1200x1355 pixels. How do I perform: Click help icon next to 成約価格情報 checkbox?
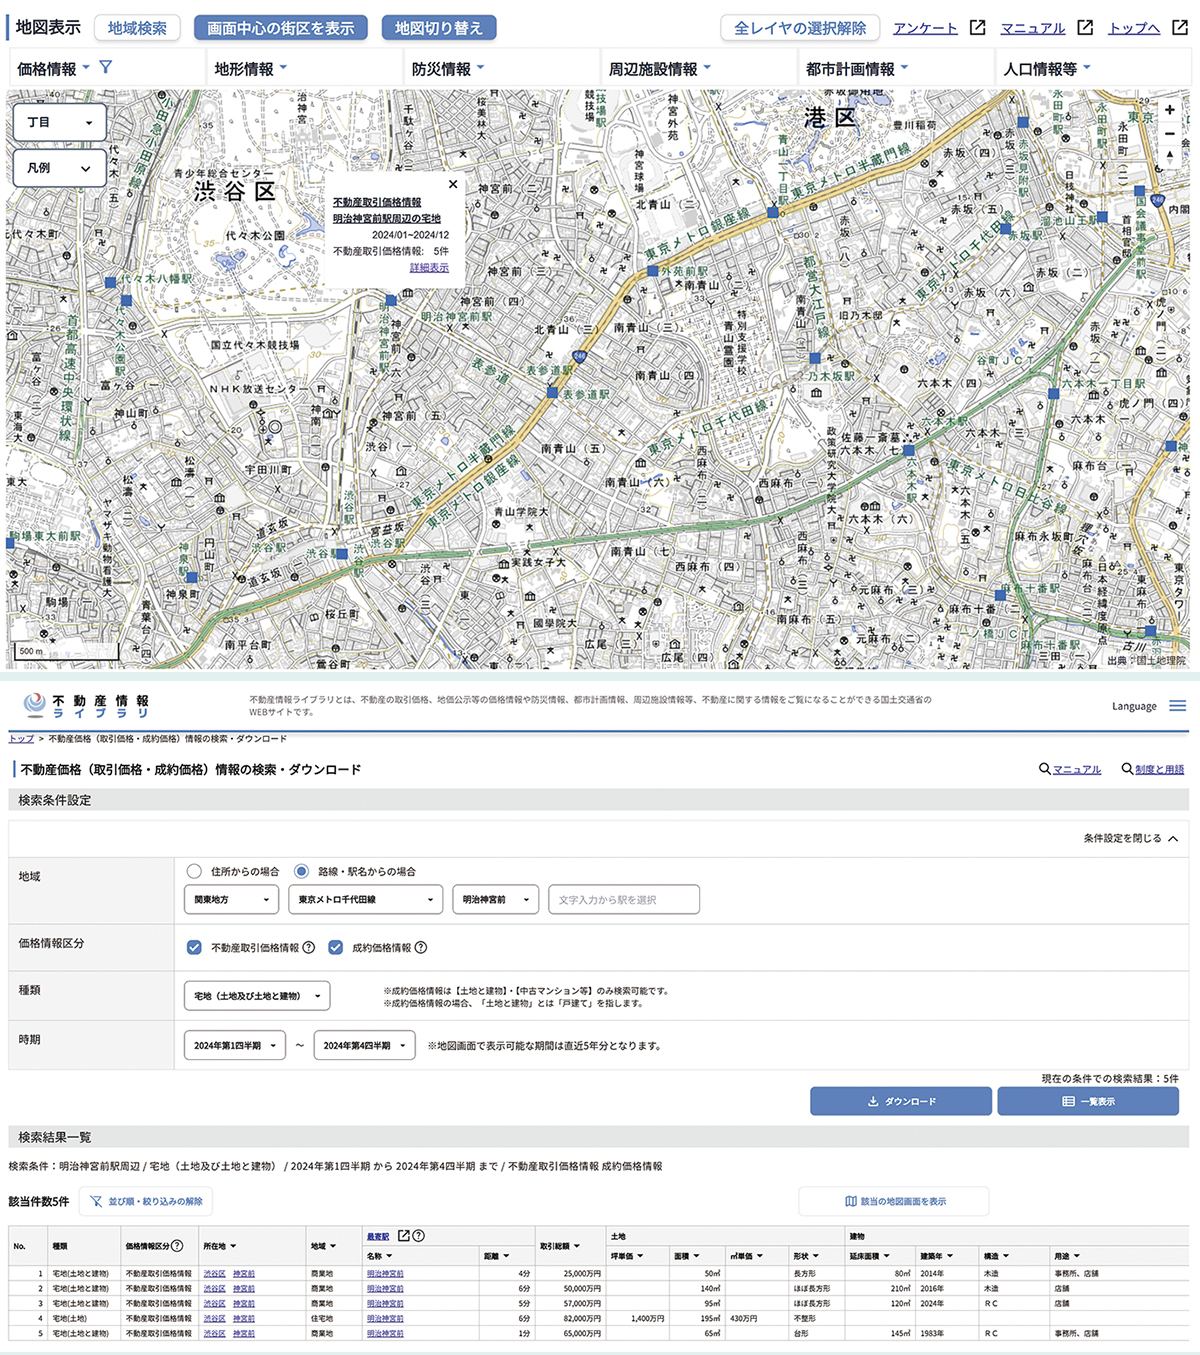[x=421, y=947]
